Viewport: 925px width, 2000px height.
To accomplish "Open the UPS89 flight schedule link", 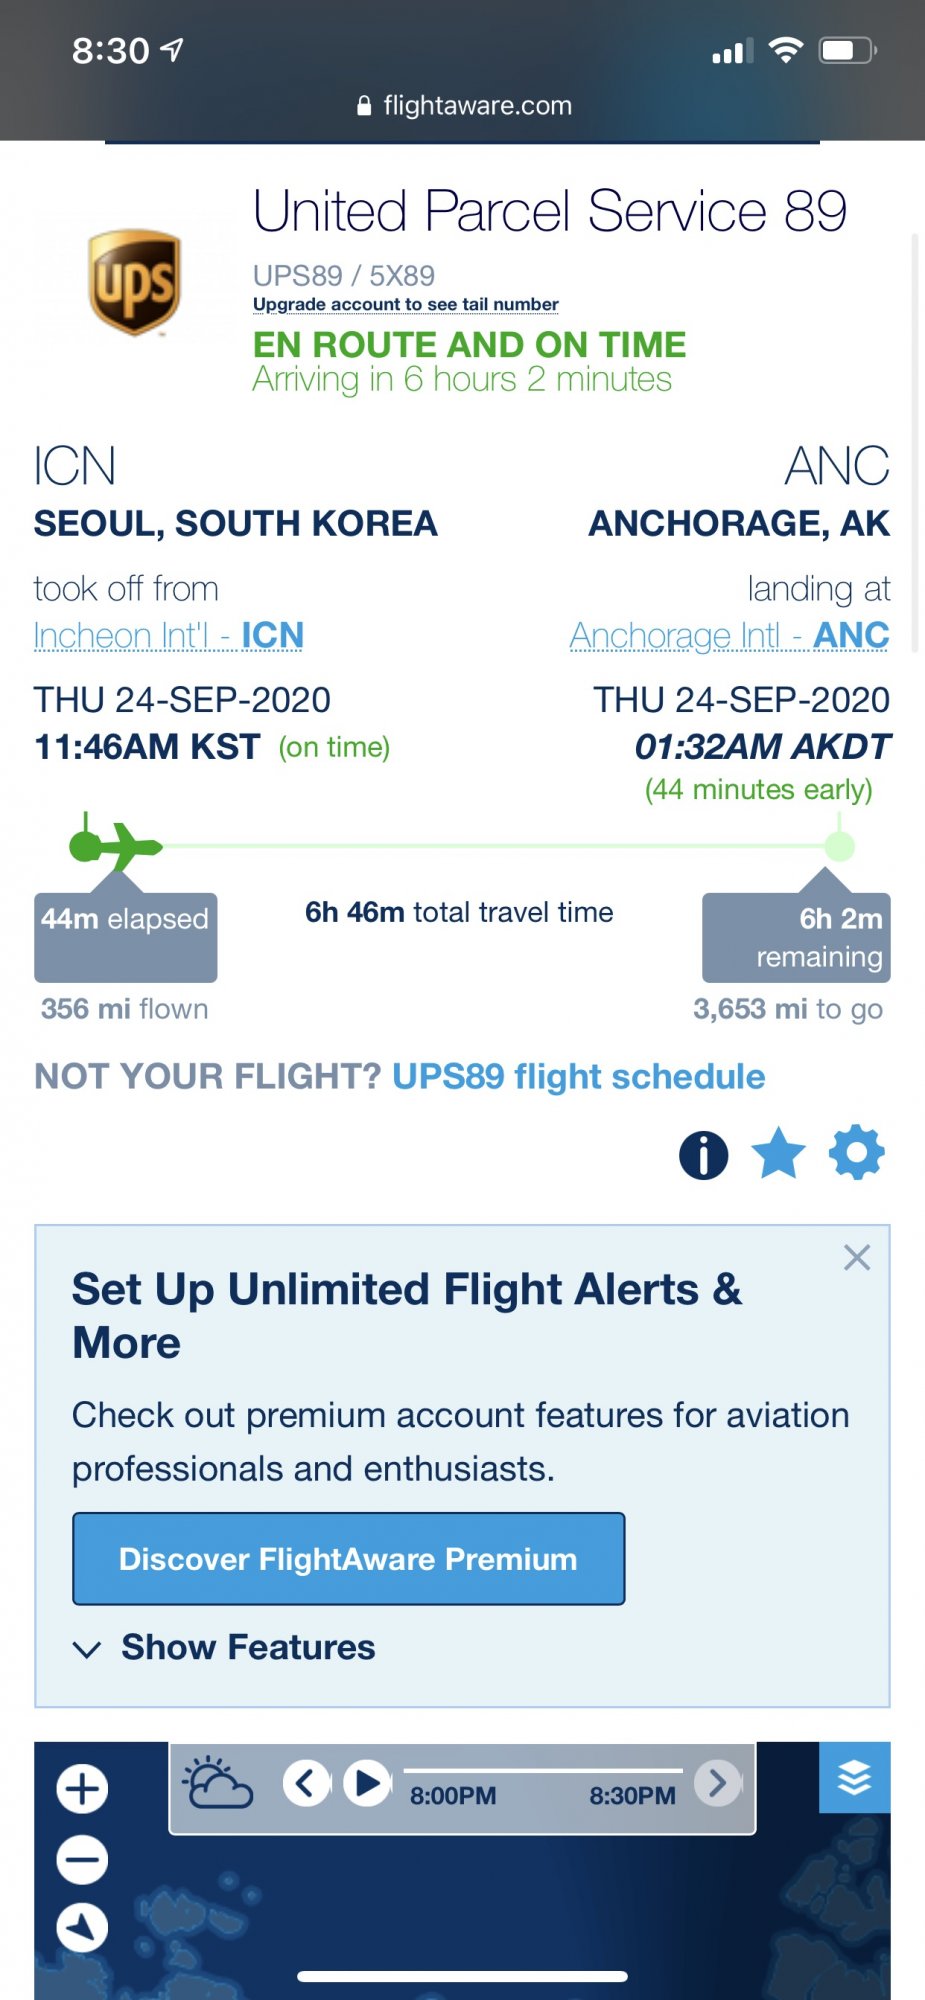I will 578,1077.
